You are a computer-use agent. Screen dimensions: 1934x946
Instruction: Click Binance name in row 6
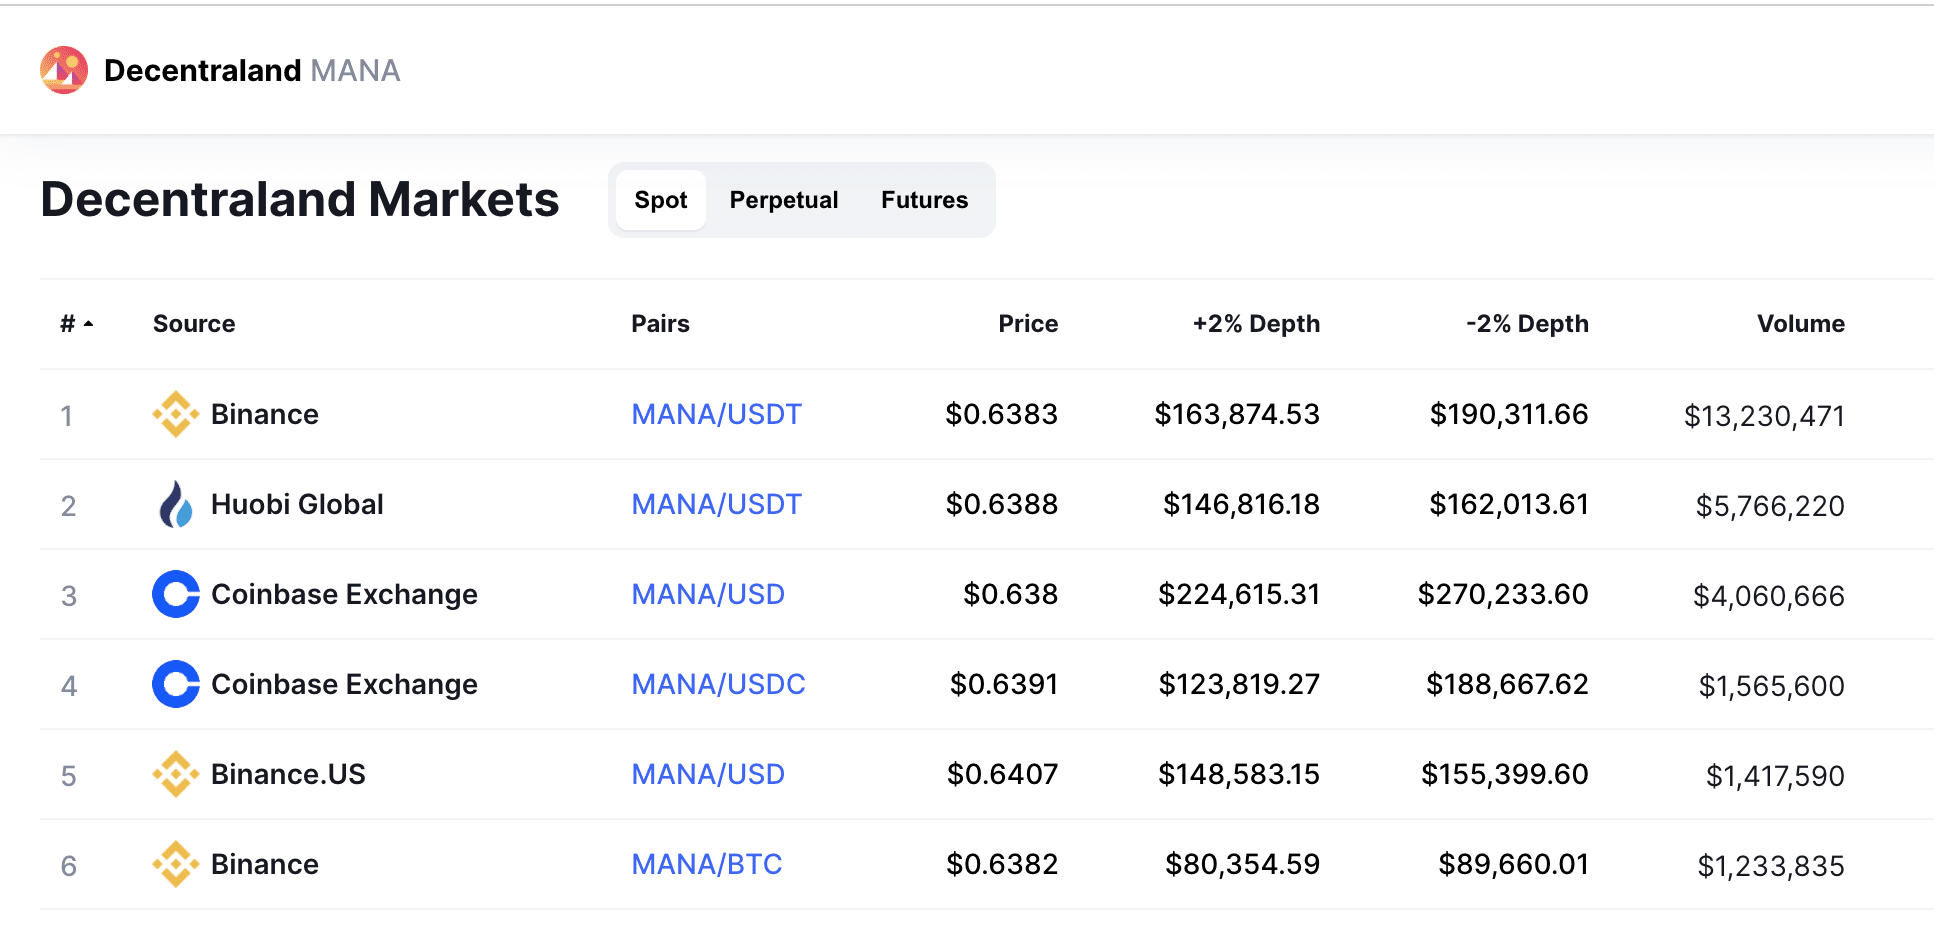[265, 864]
